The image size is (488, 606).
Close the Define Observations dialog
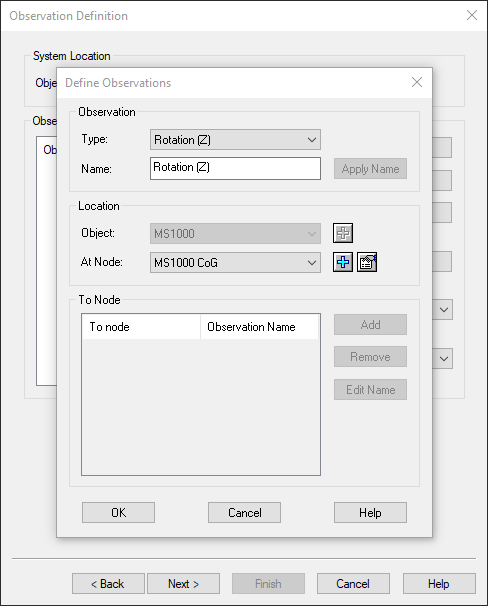[417, 82]
